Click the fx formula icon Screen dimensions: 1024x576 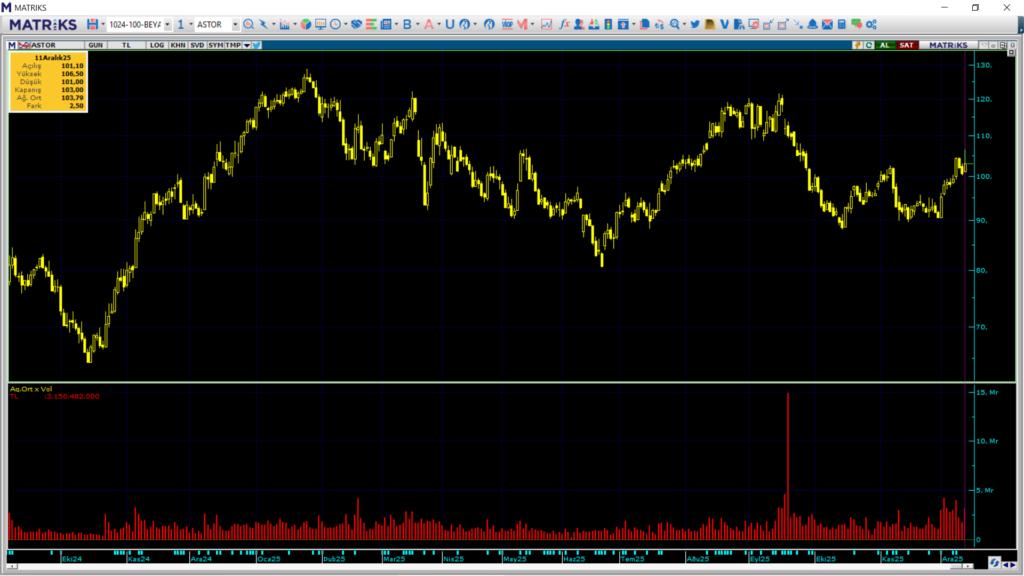point(565,24)
